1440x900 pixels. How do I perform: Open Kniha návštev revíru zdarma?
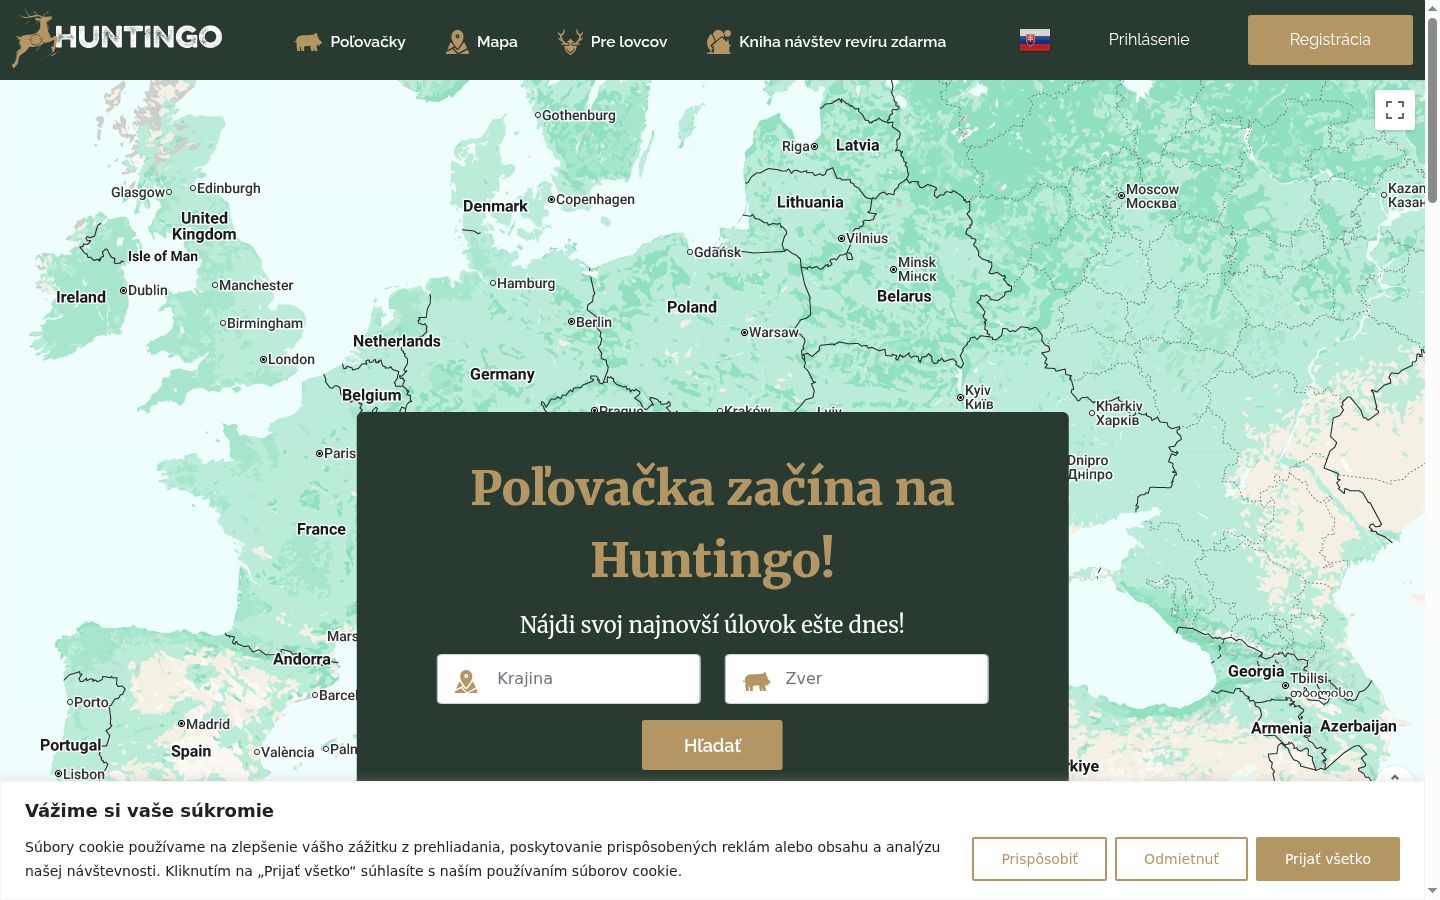tap(826, 42)
